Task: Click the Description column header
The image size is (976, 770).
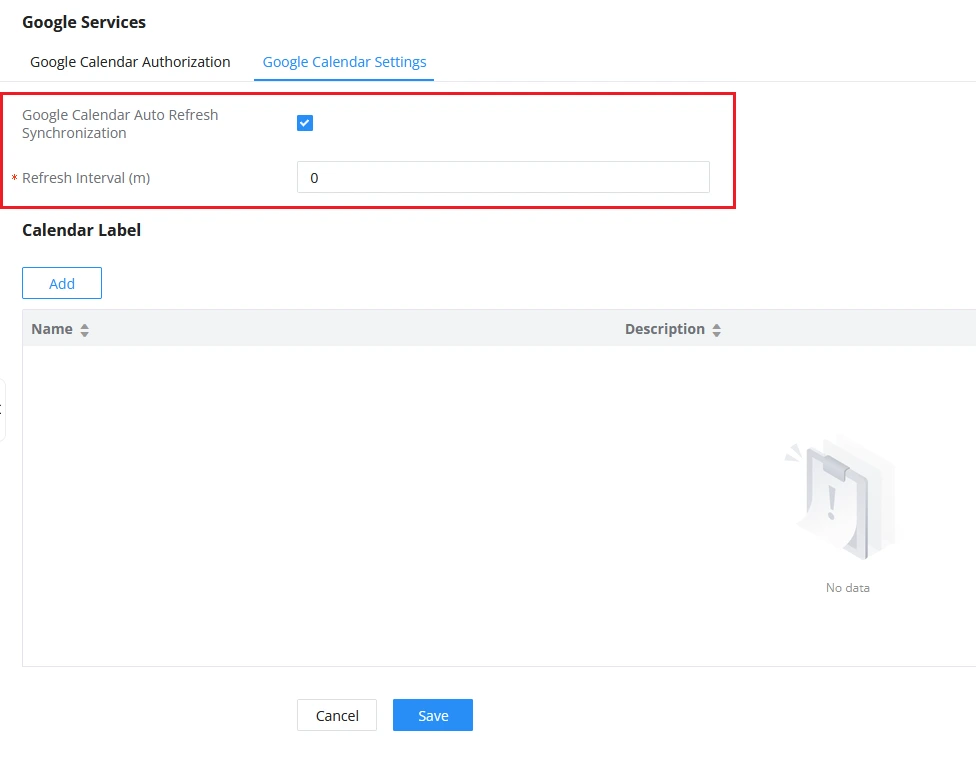Action: pos(665,329)
